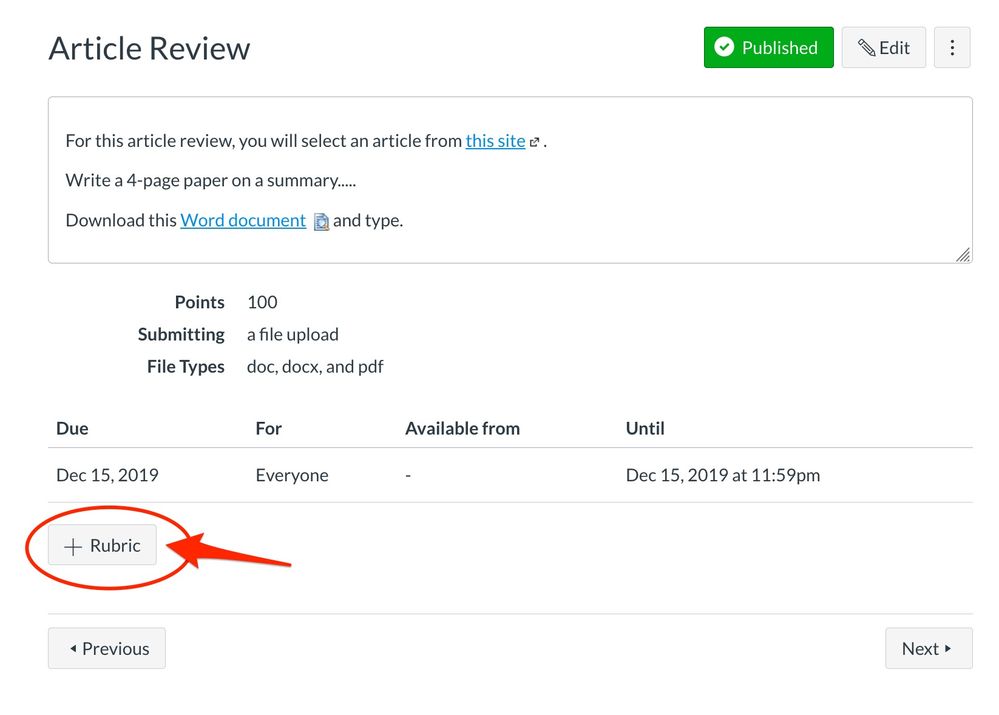
Task: Click the plus icon on the Rubric button
Action: pyautogui.click(x=73, y=547)
